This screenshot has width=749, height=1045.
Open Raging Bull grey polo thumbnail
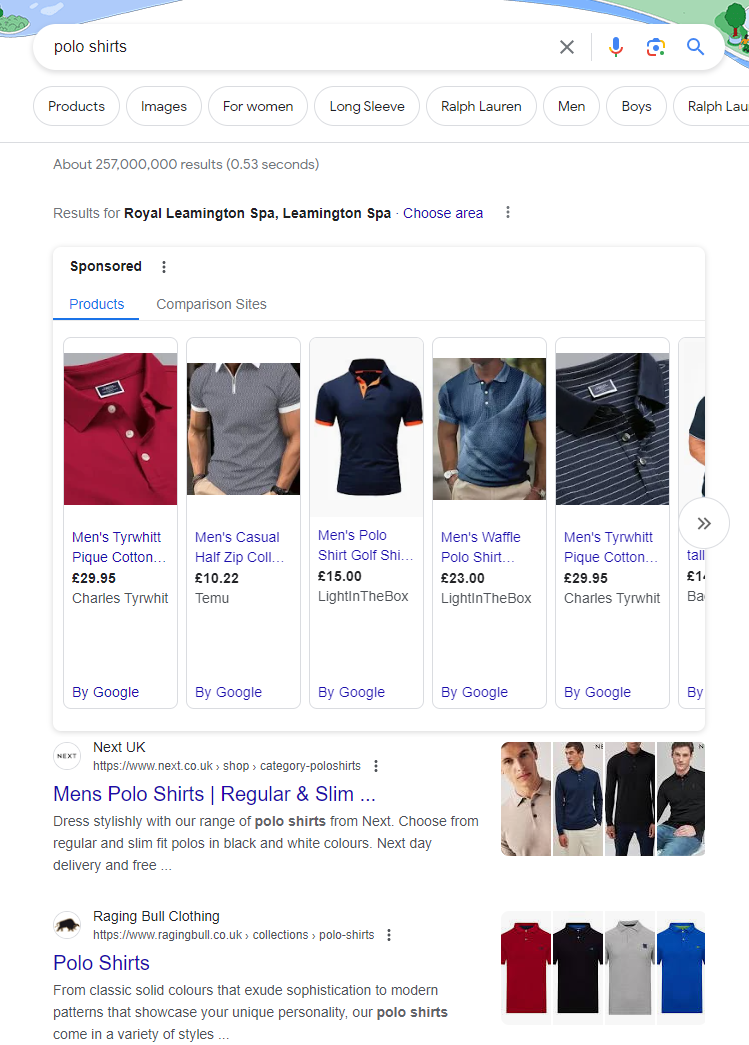630,968
